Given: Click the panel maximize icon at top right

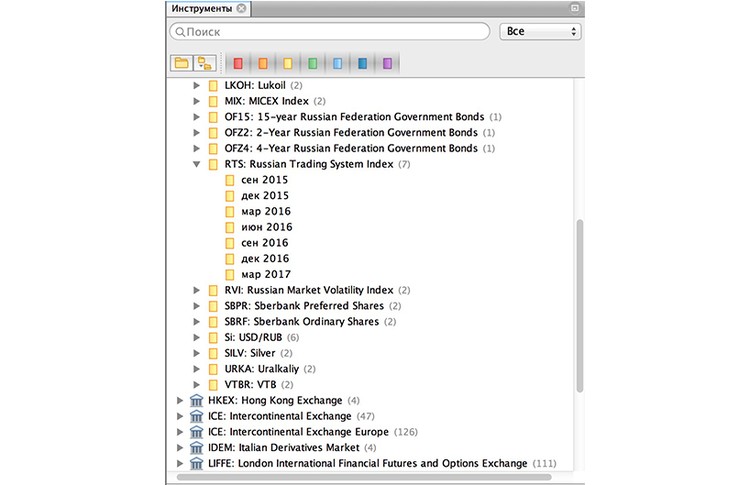Looking at the screenshot, I should [575, 8].
